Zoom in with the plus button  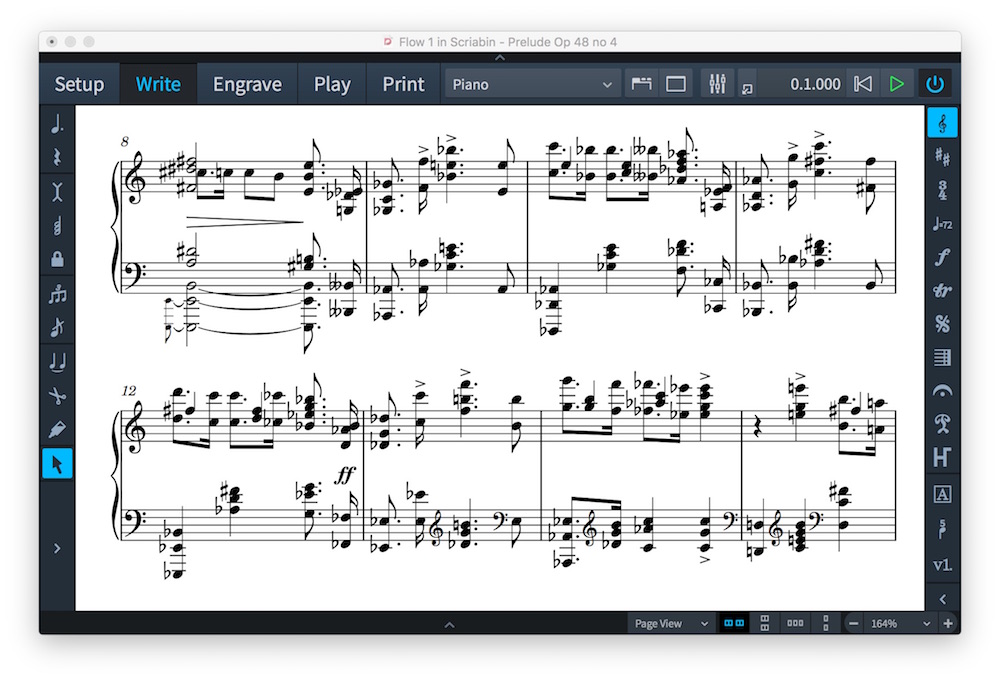tap(948, 624)
